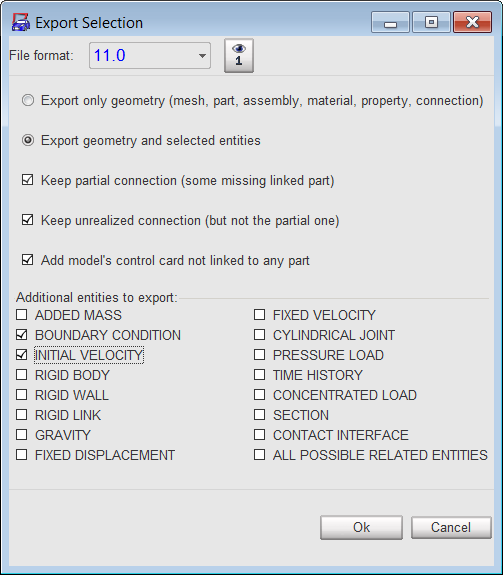Screen dimensions: 503x575
Task: Enable the RIGID LINK checkbox
Action: [x=22, y=414]
